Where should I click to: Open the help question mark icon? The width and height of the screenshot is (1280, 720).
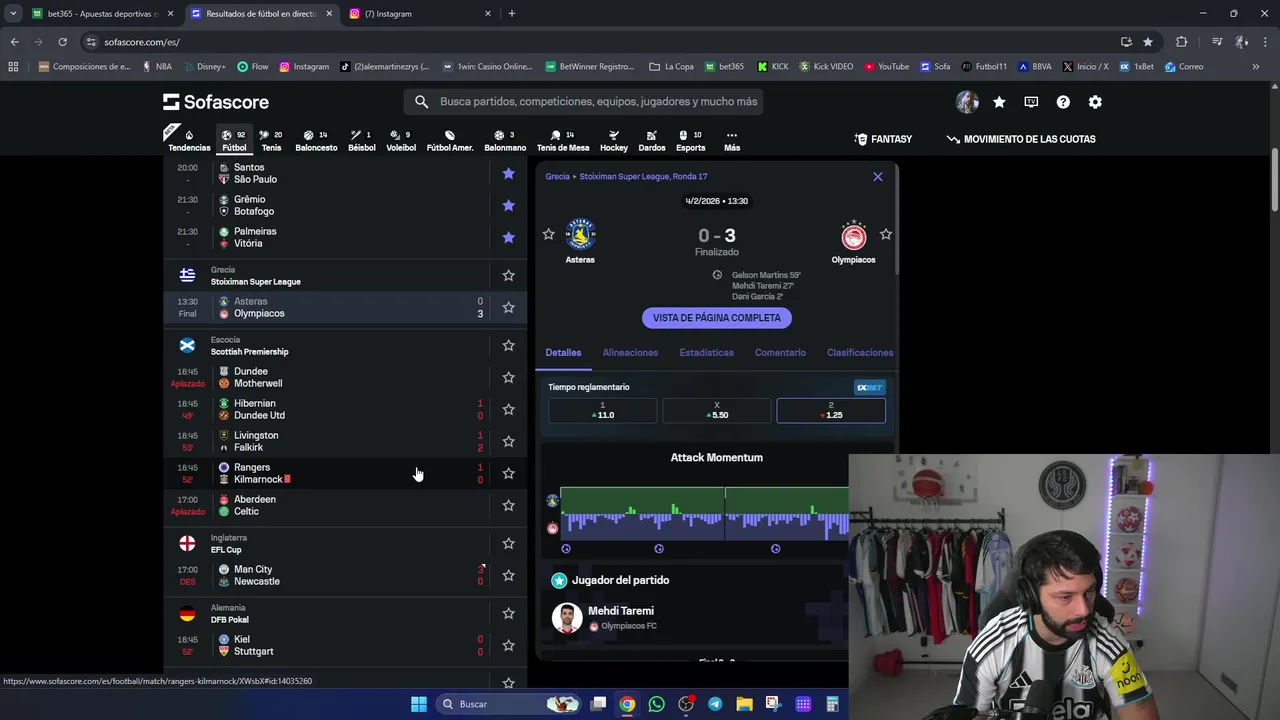pos(1063,102)
